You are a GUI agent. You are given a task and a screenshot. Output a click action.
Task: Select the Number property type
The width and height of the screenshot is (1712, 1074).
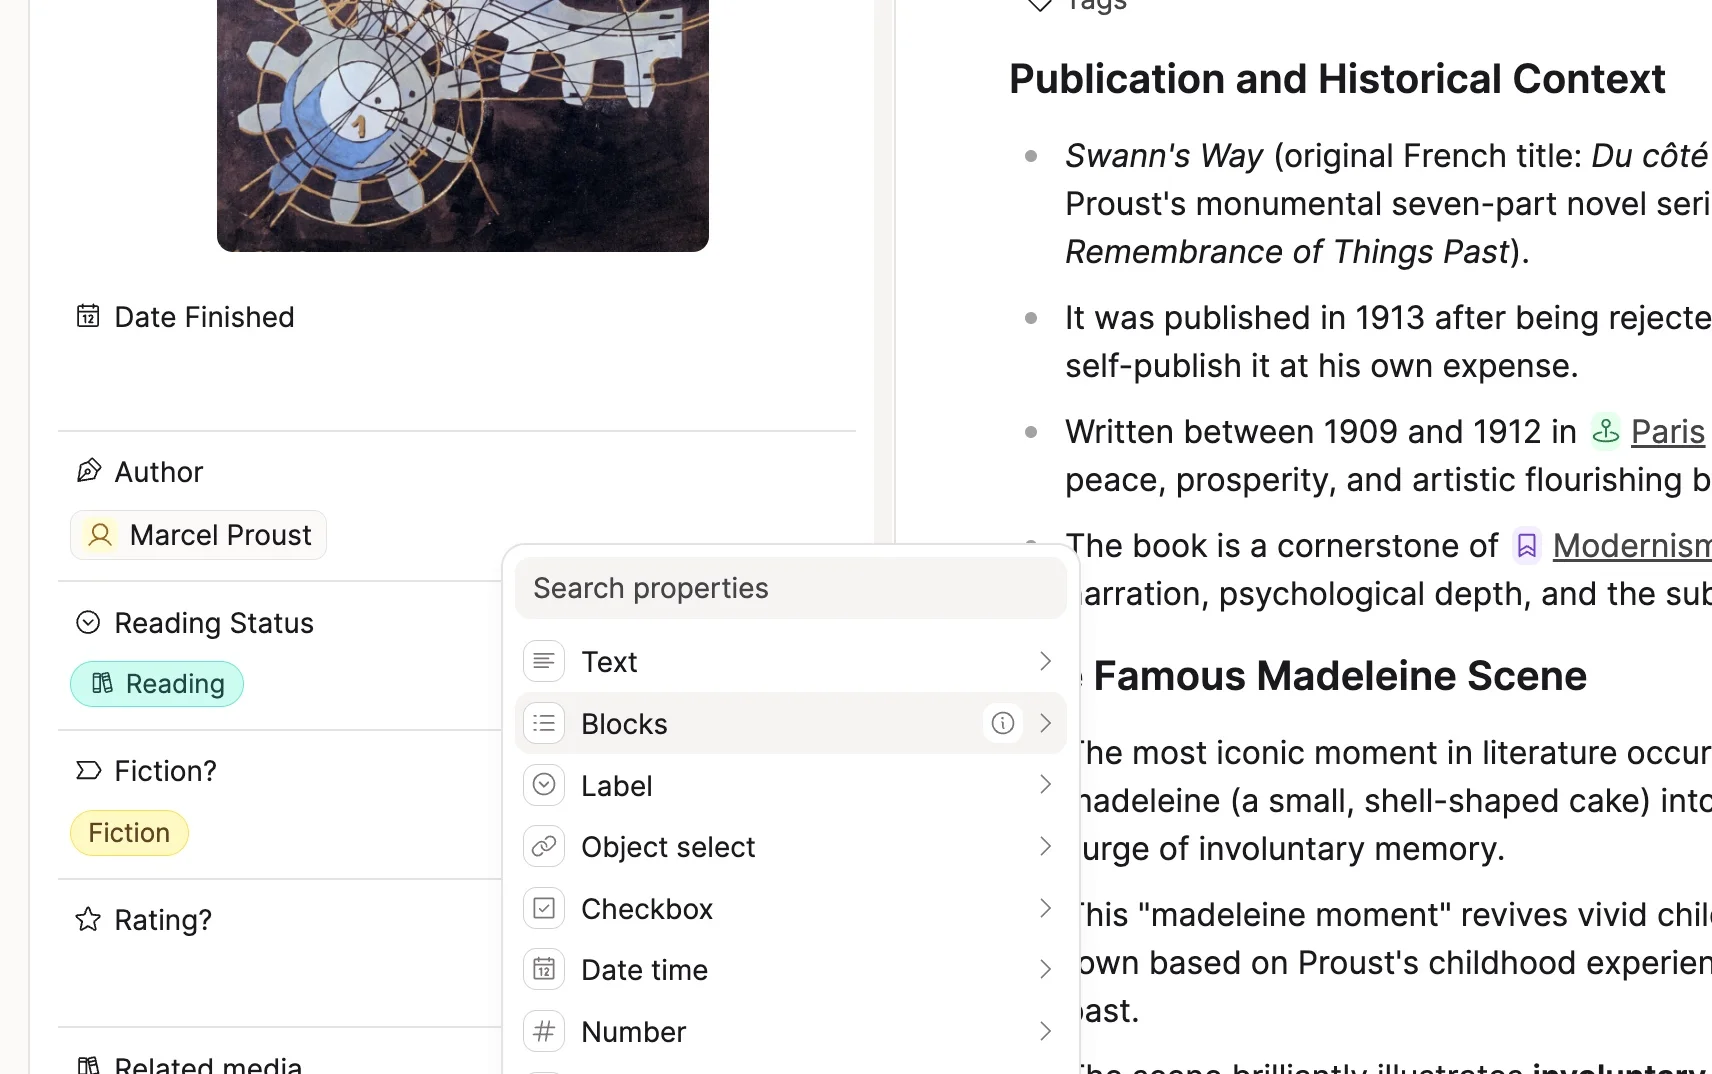[791, 1031]
